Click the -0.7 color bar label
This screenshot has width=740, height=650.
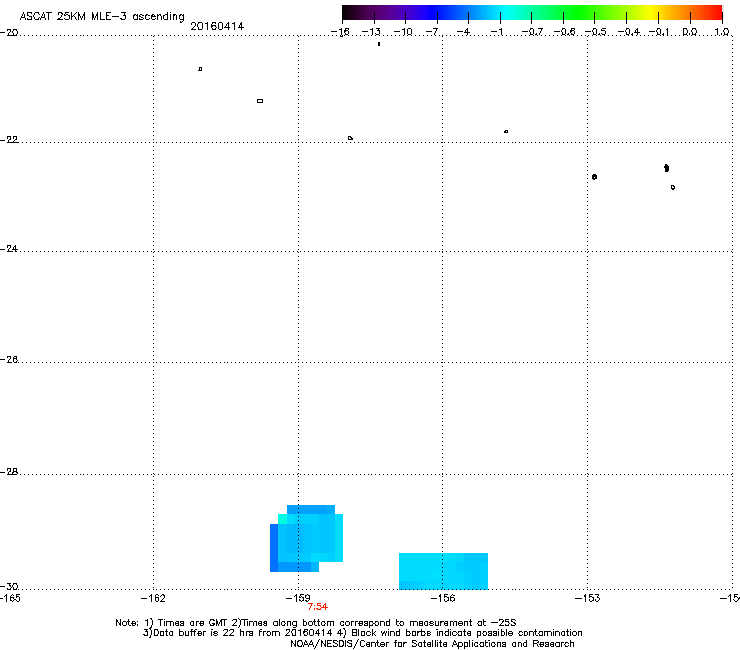pos(532,32)
